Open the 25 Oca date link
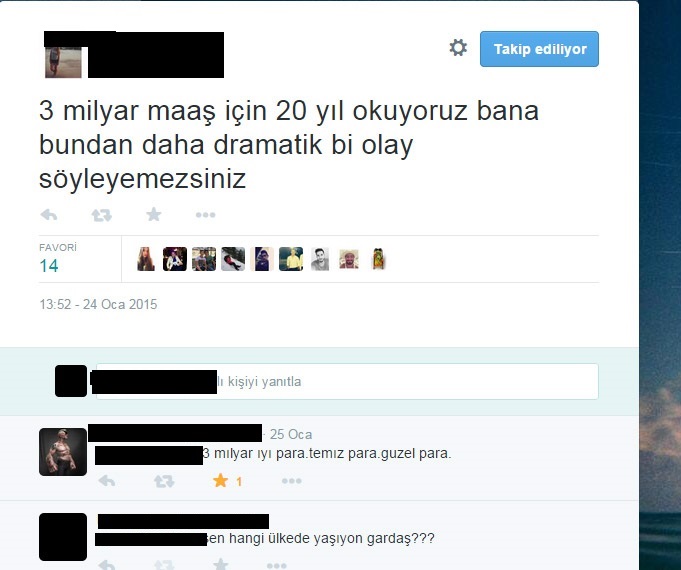Image resolution: width=681 pixels, height=570 pixels. (291, 434)
